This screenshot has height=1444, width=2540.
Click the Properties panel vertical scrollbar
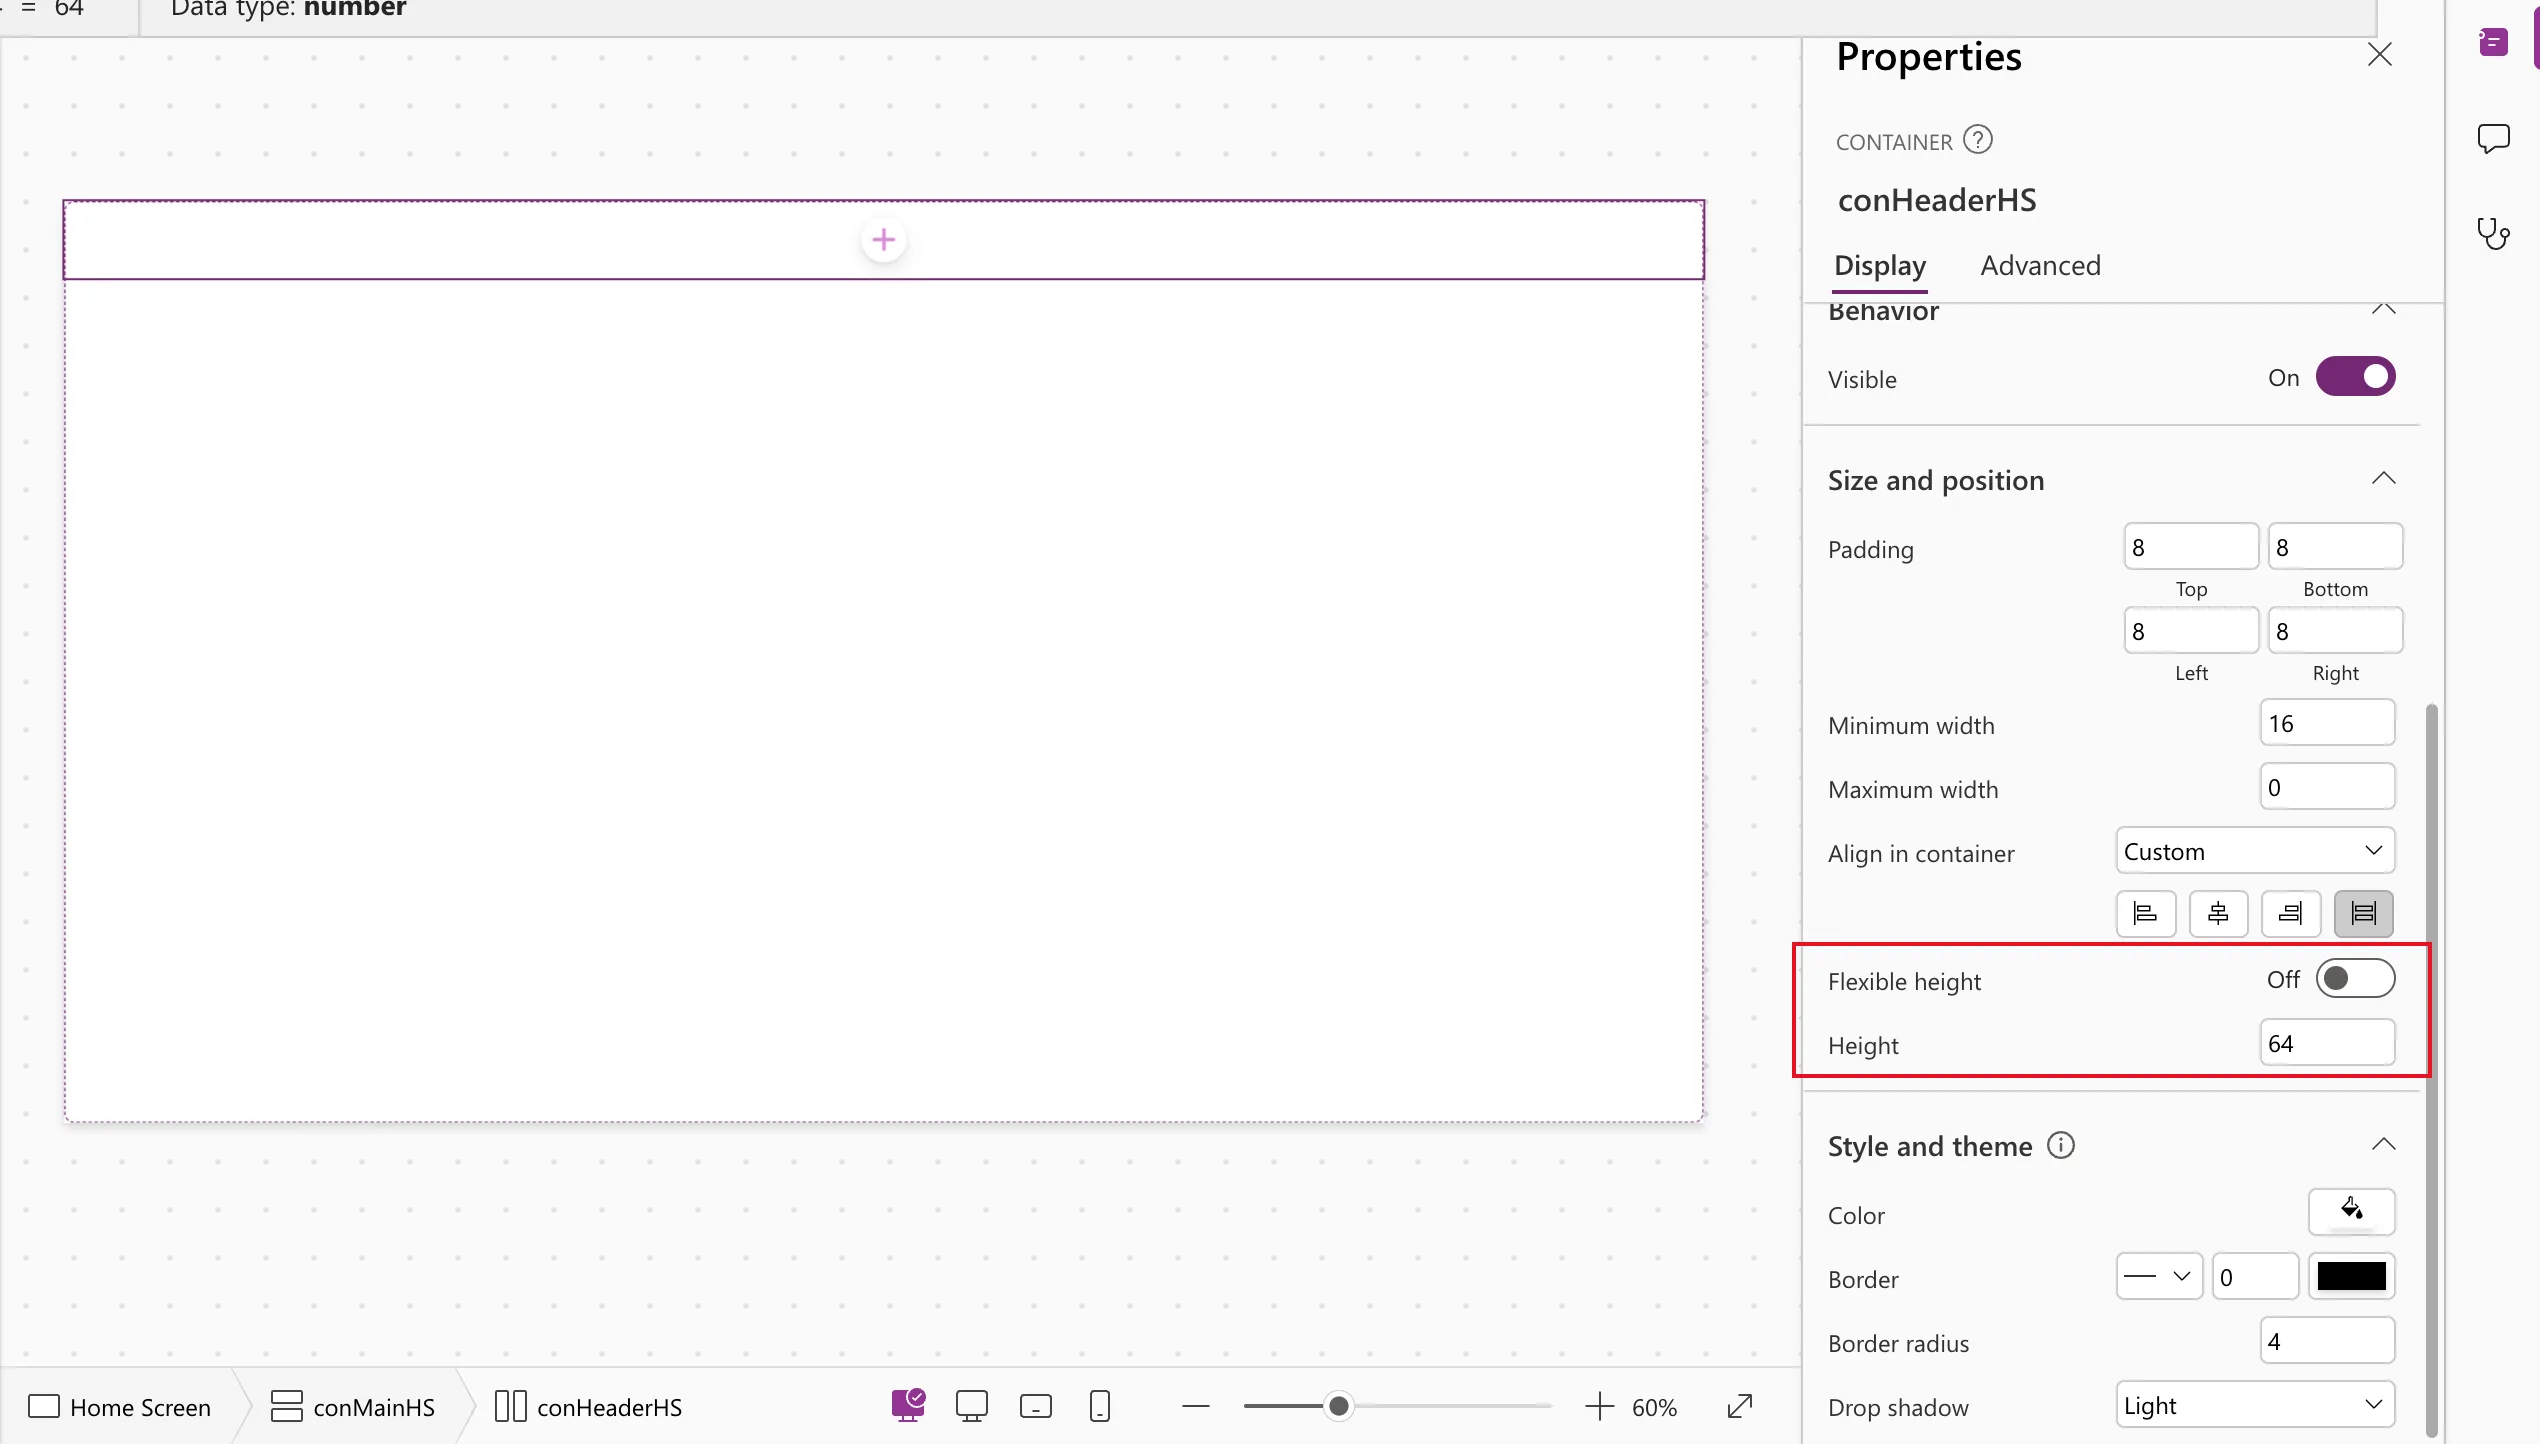2431,1070
